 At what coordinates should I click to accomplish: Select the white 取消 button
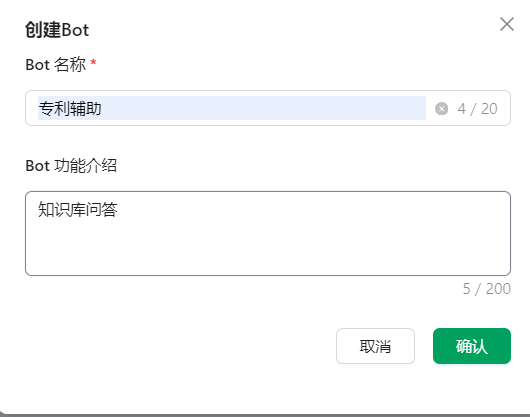pyautogui.click(x=375, y=346)
